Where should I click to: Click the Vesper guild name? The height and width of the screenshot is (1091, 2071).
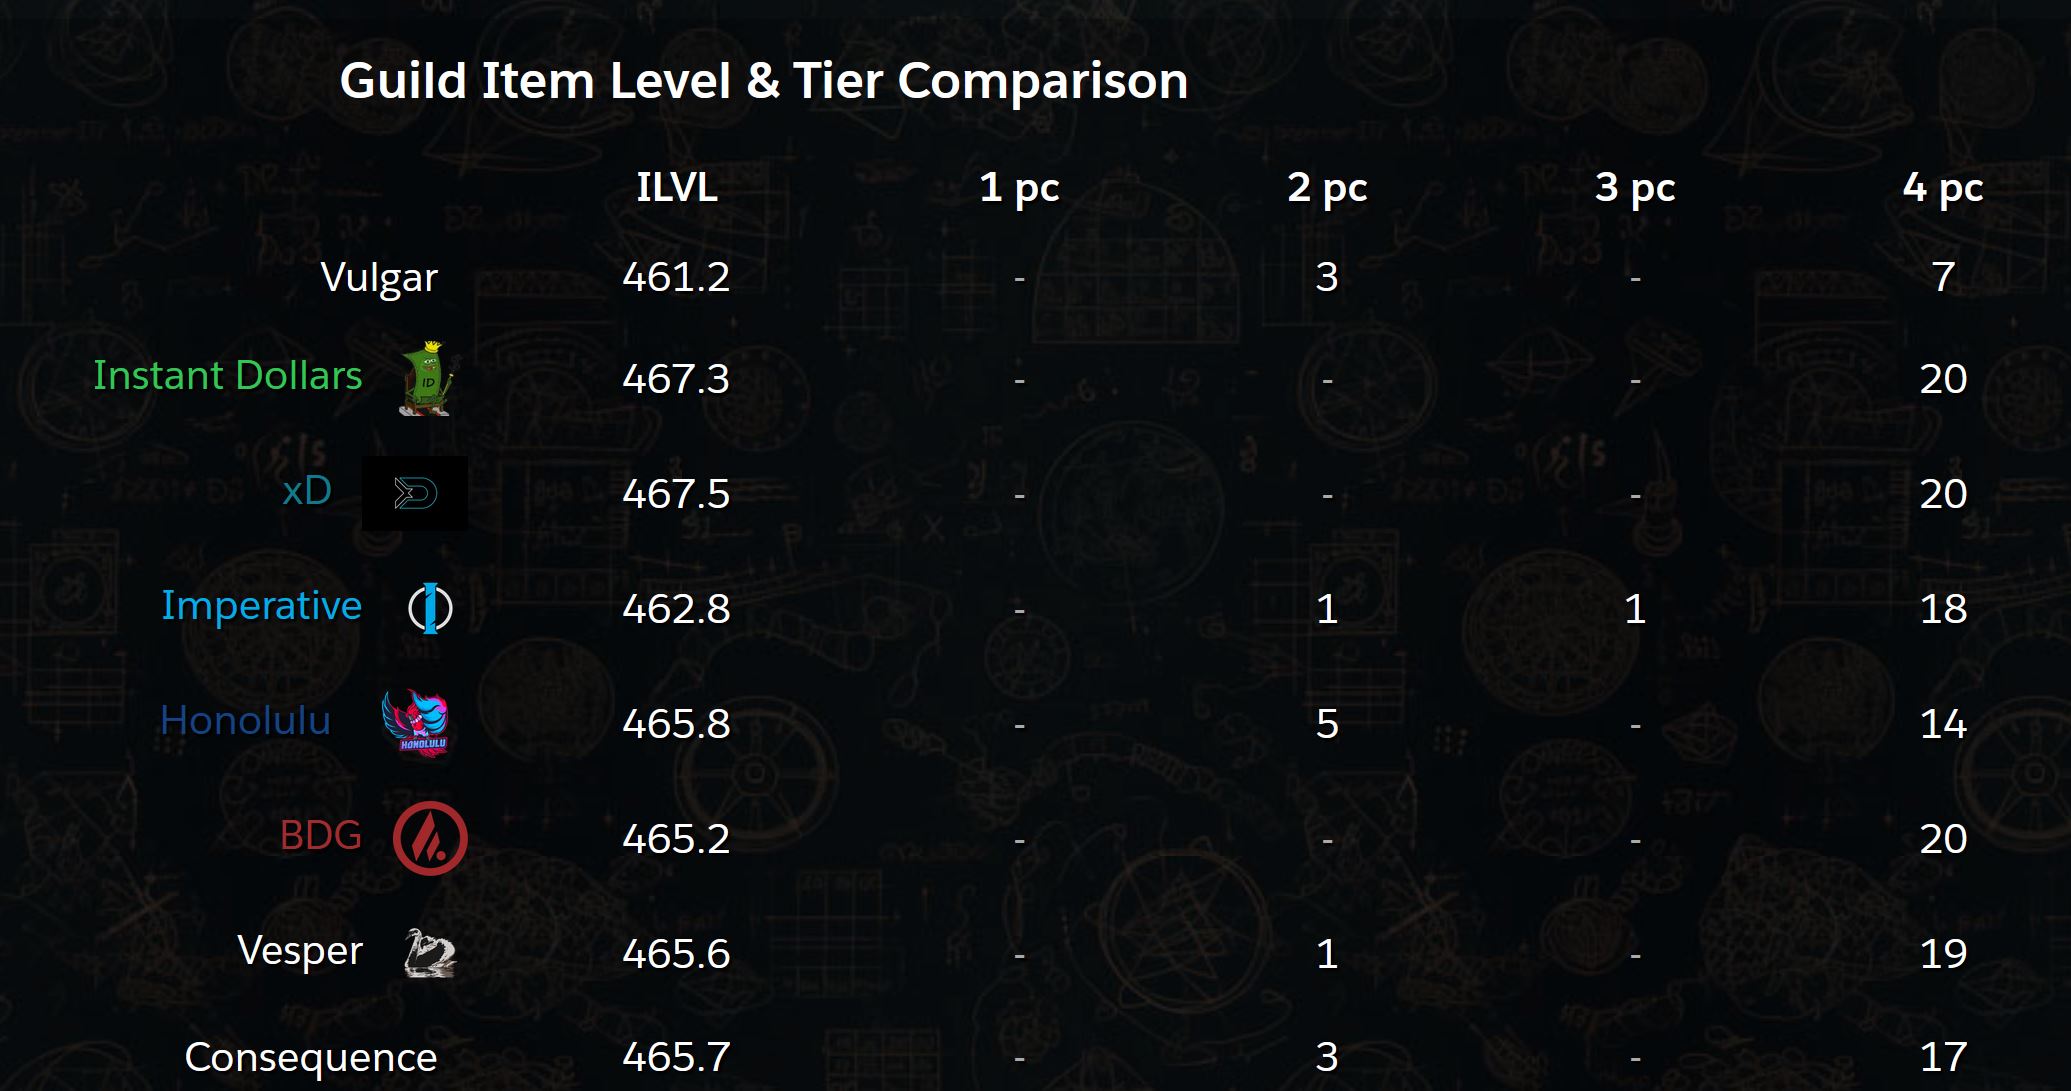(x=300, y=952)
